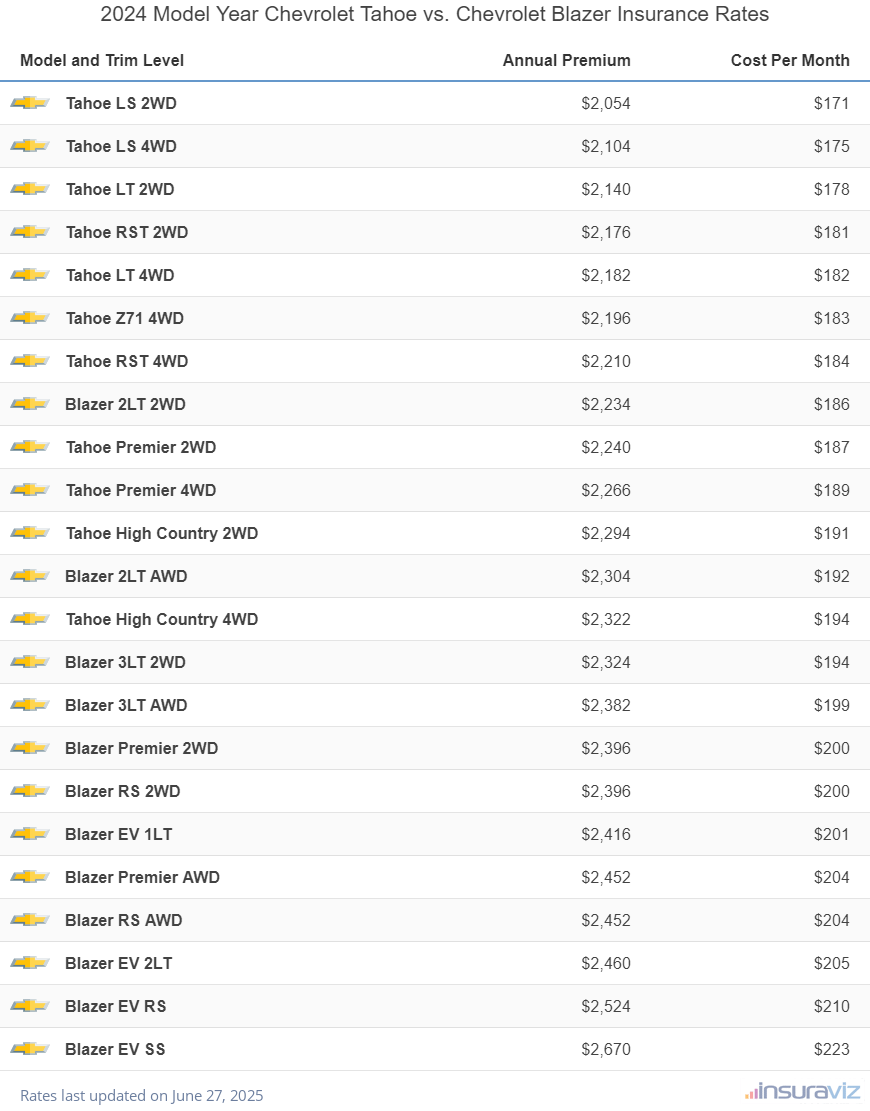Screen dimensions: 870x1111
Task: Click the $210 monthly cost value
Action: click(832, 1006)
